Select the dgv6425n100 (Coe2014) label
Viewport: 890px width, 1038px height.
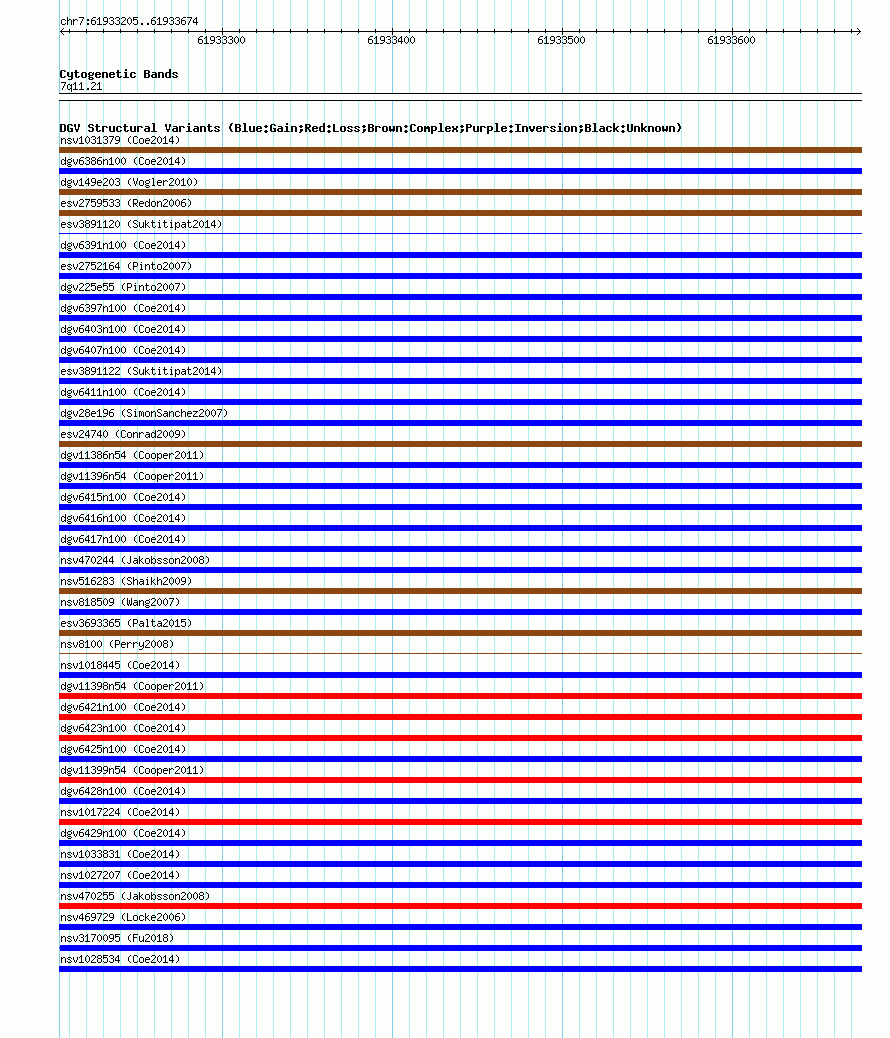[x=123, y=749]
